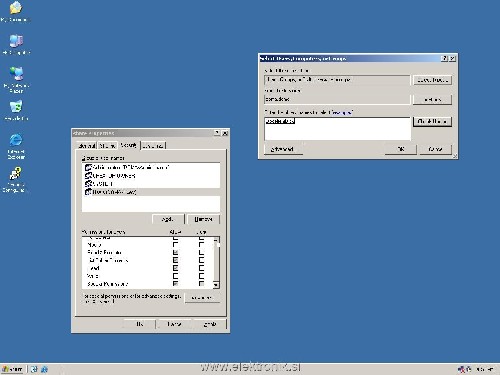Click the Object Types button
Screen dimensions: 500x375
coord(432,80)
